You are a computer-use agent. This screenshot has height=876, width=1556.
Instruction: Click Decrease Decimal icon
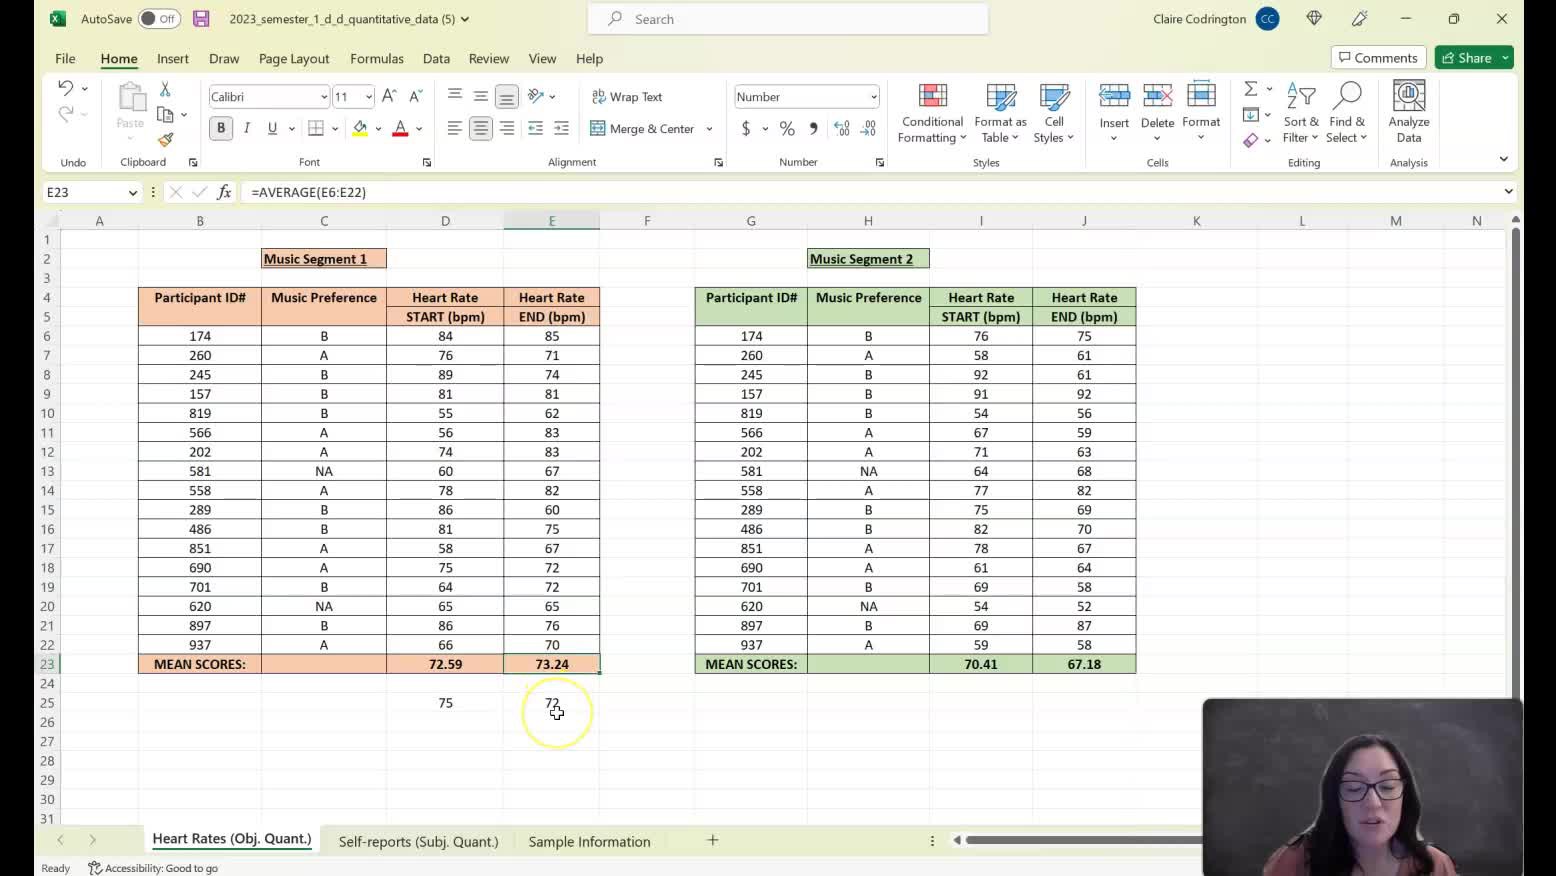coord(868,128)
